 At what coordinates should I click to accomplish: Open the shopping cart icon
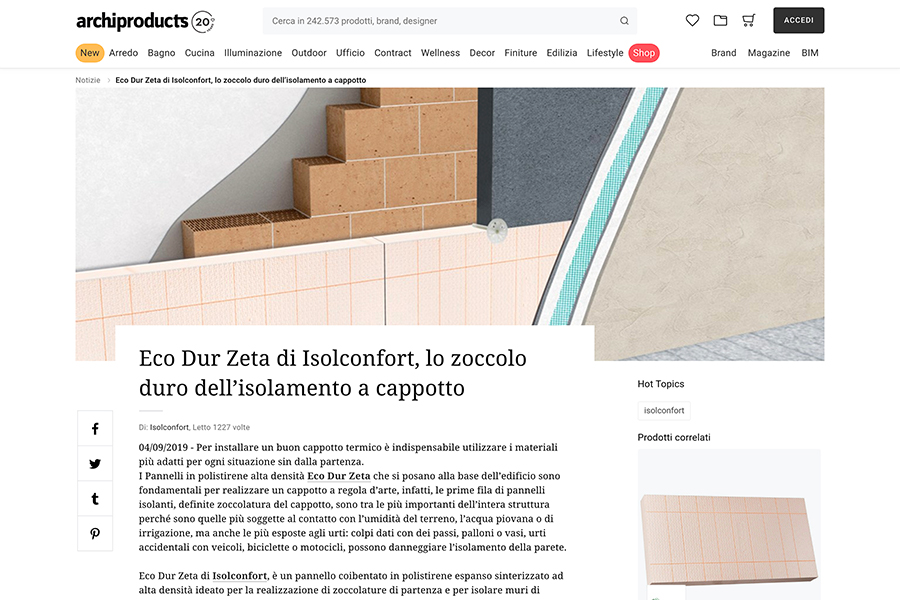(x=748, y=19)
